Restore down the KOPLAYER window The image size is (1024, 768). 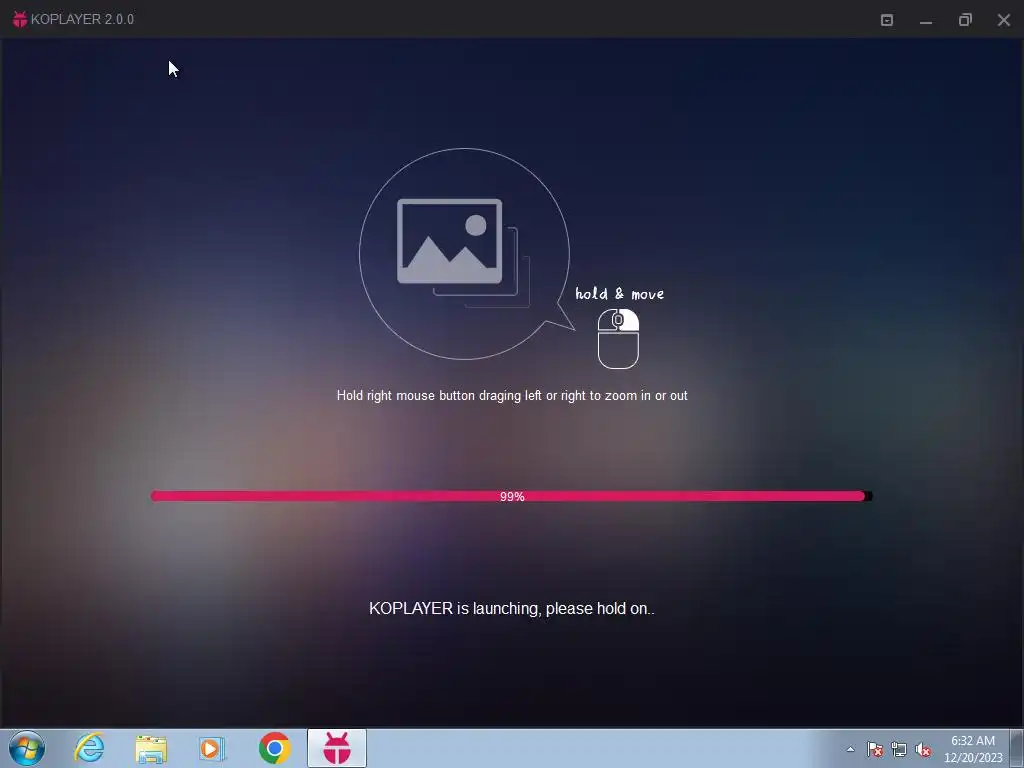(x=965, y=20)
